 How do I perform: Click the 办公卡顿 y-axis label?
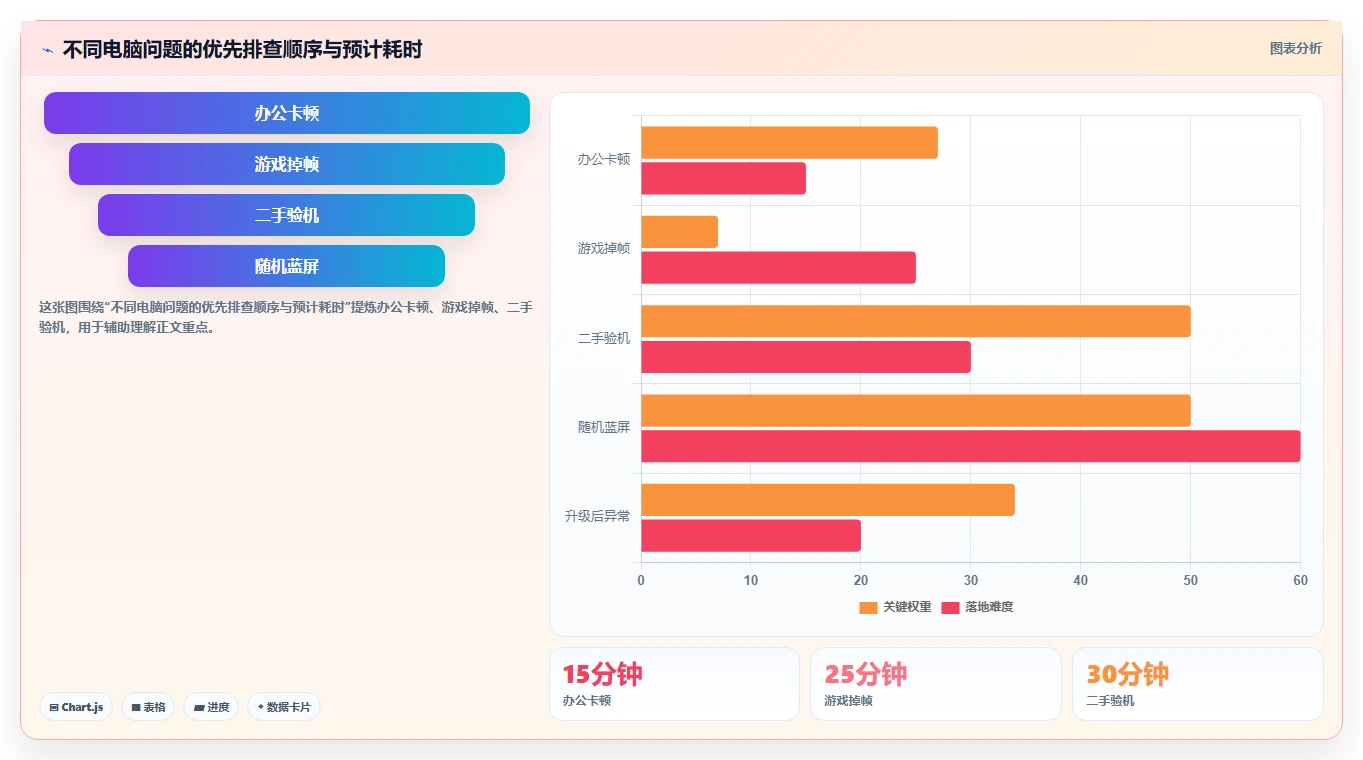click(604, 159)
